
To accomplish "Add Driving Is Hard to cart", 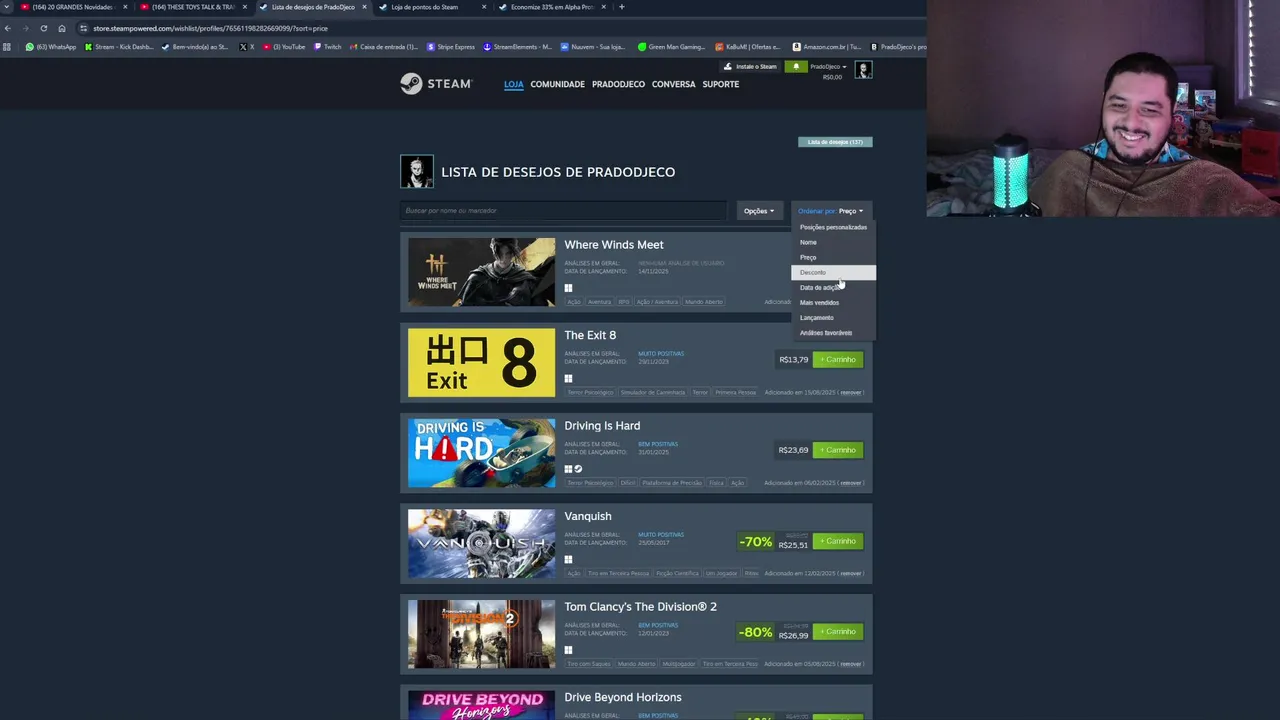I will click(x=838, y=450).
